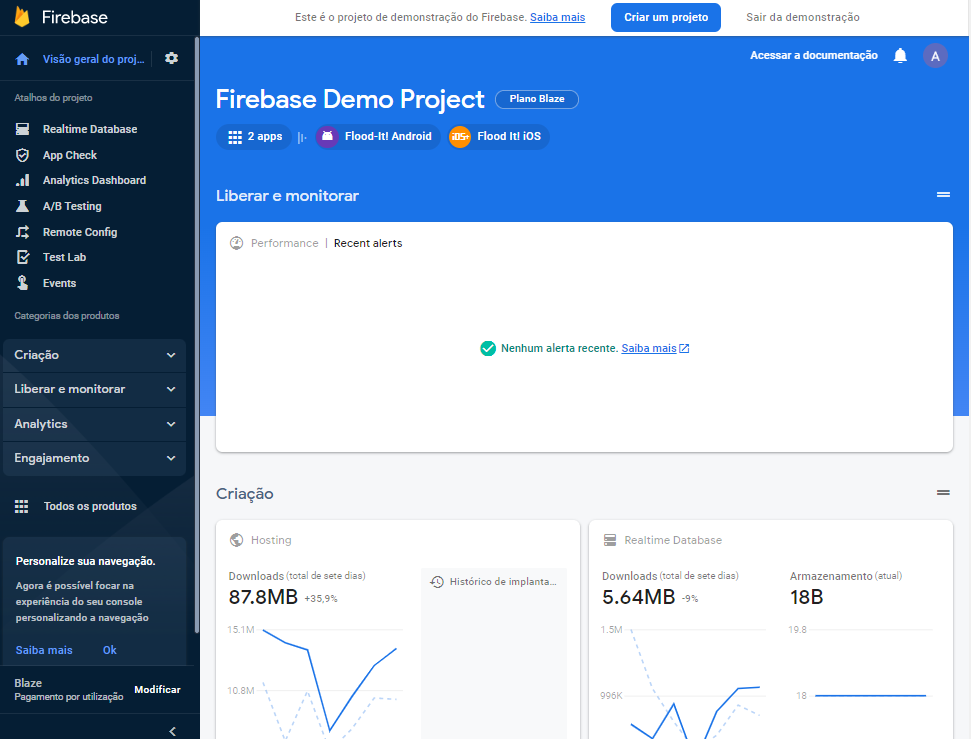Click Visão geral do projeto link
The width and height of the screenshot is (971, 739).
pyautogui.click(x=94, y=59)
